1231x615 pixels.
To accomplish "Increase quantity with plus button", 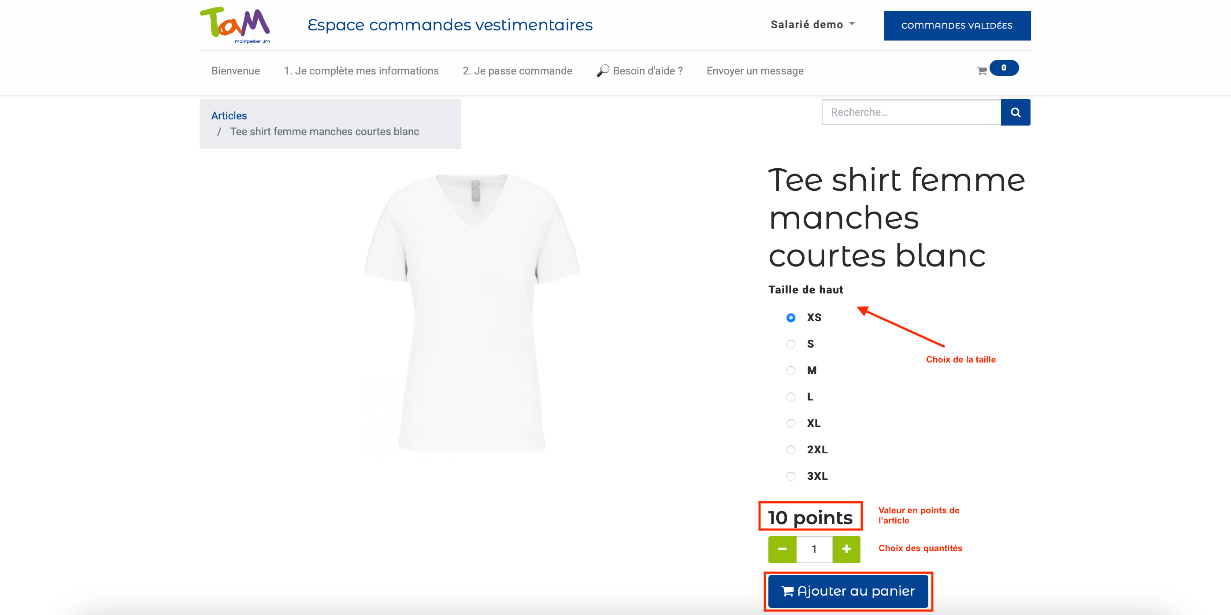I will [846, 549].
